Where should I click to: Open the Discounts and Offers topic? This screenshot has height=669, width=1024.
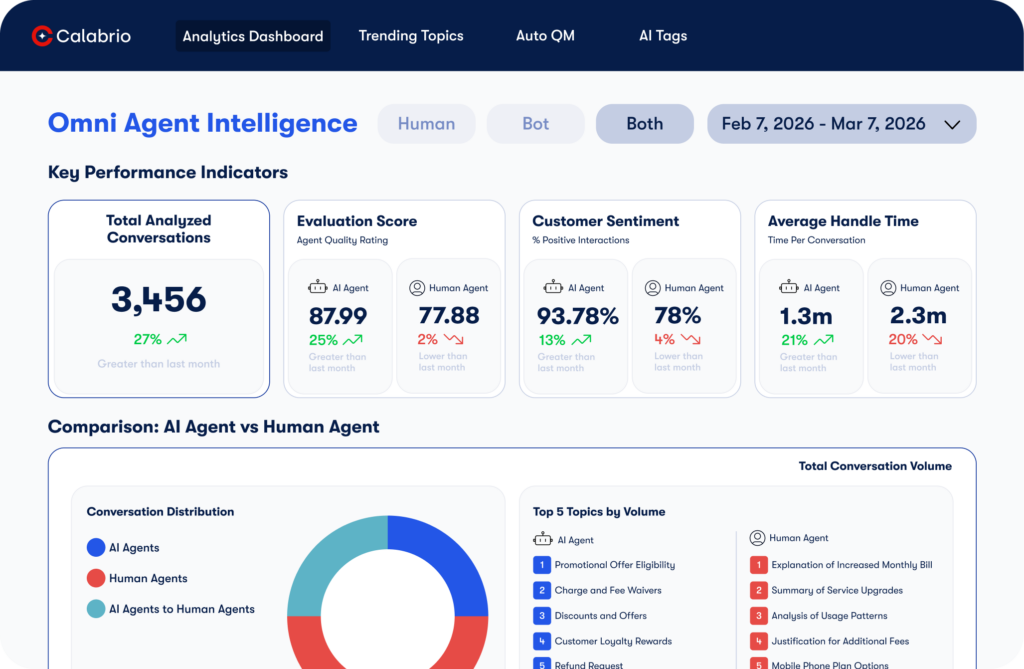(x=600, y=615)
